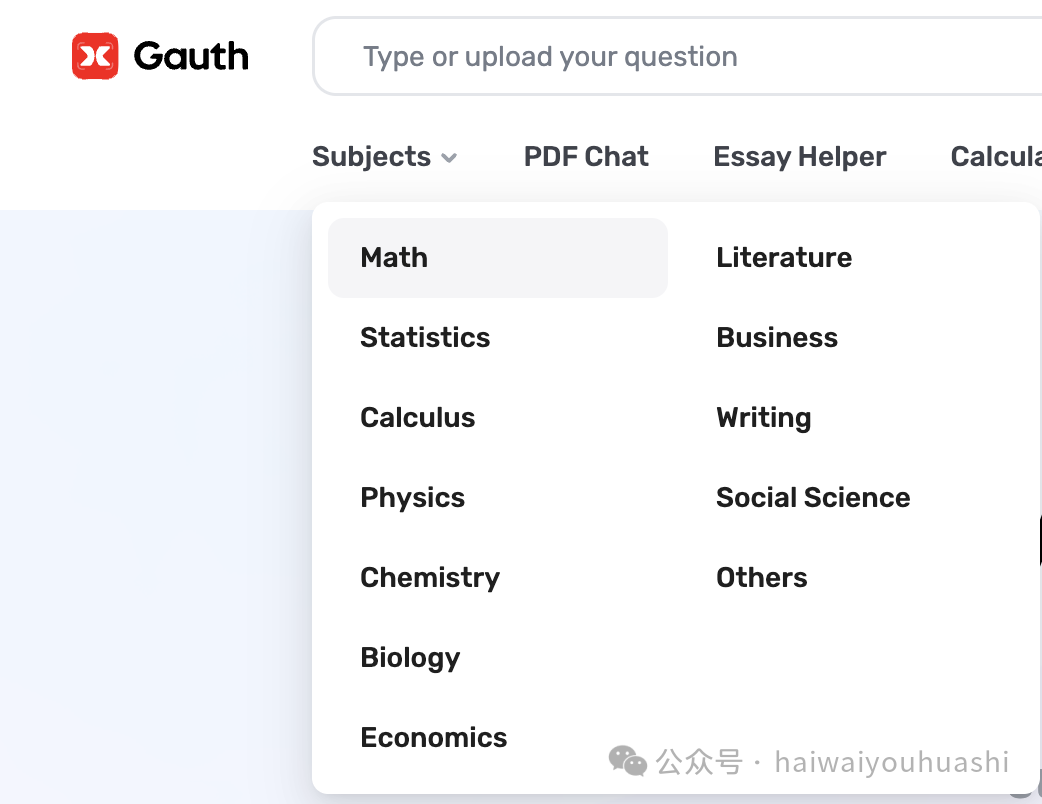
Task: Pick the Physics subject
Action: tap(498, 498)
